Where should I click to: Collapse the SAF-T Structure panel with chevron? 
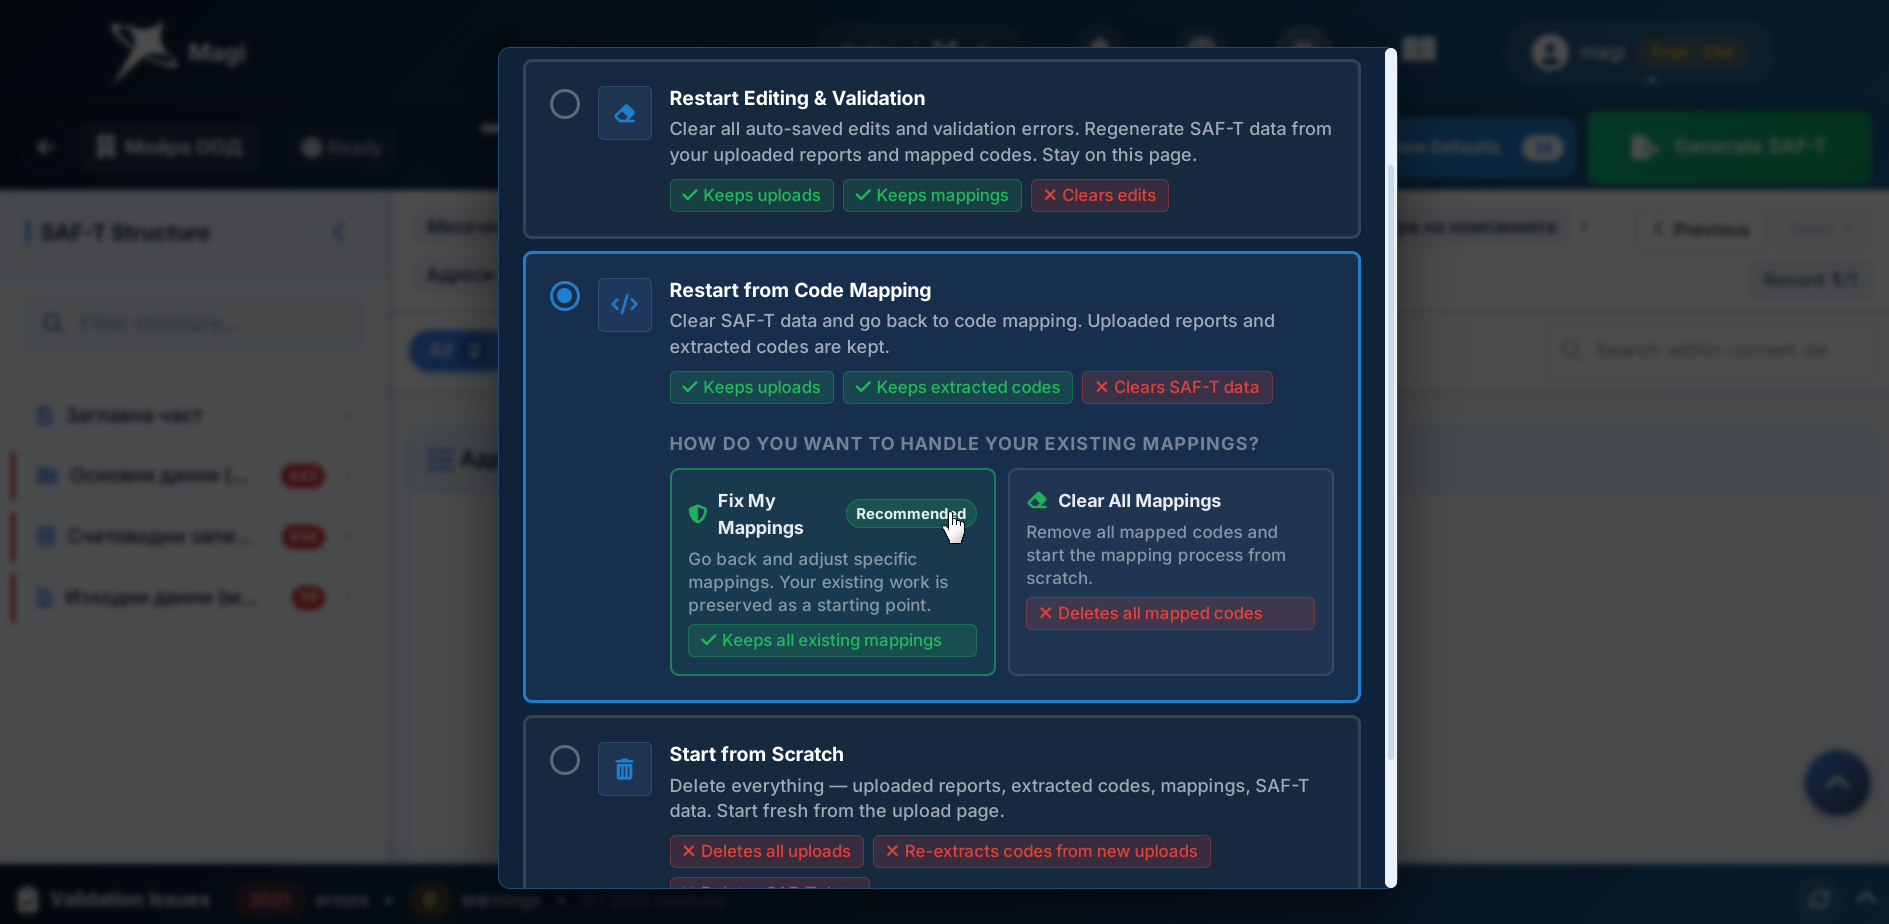point(340,232)
